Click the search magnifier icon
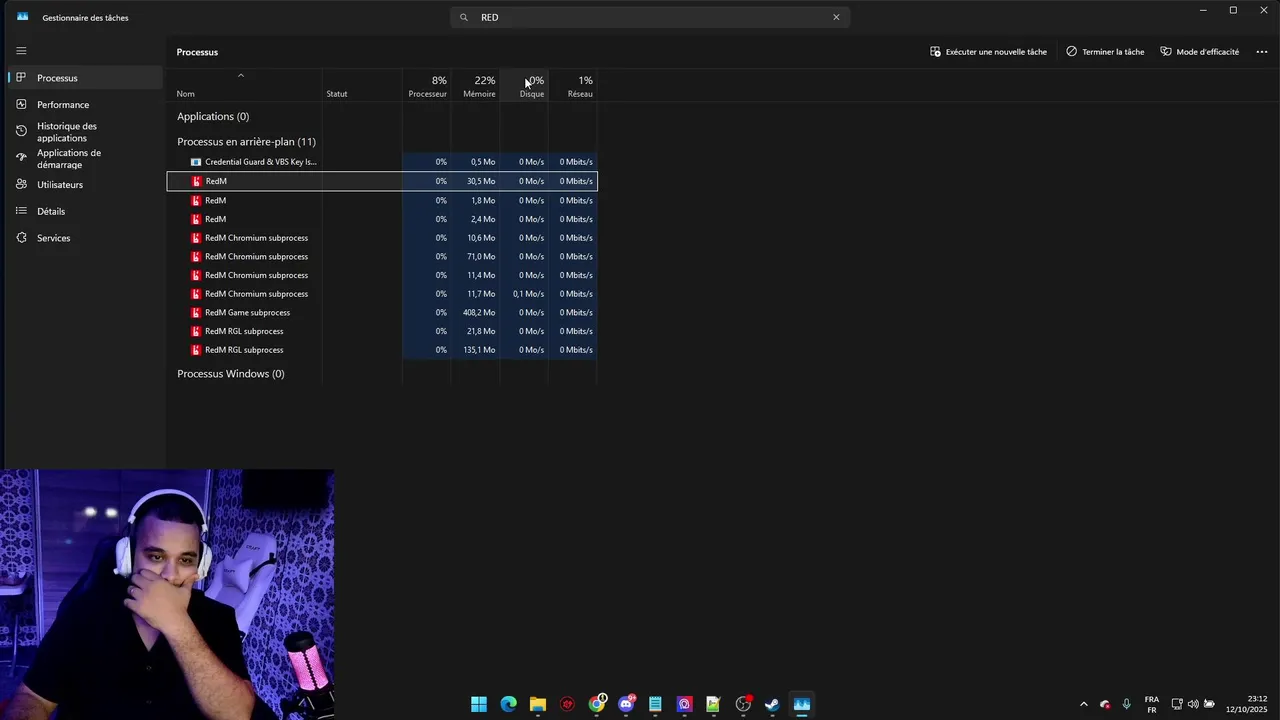1280x720 pixels. click(x=464, y=17)
